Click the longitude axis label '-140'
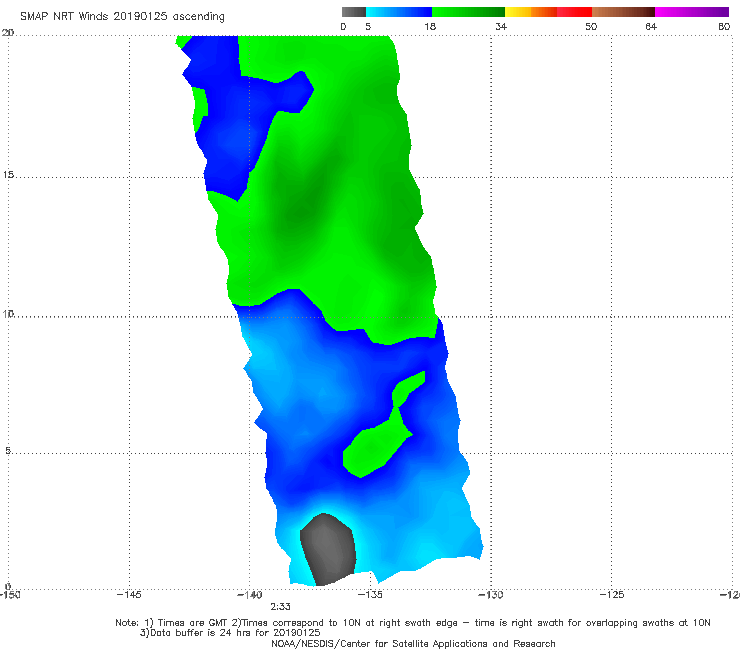Viewport: 740px width, 650px height. (250, 594)
